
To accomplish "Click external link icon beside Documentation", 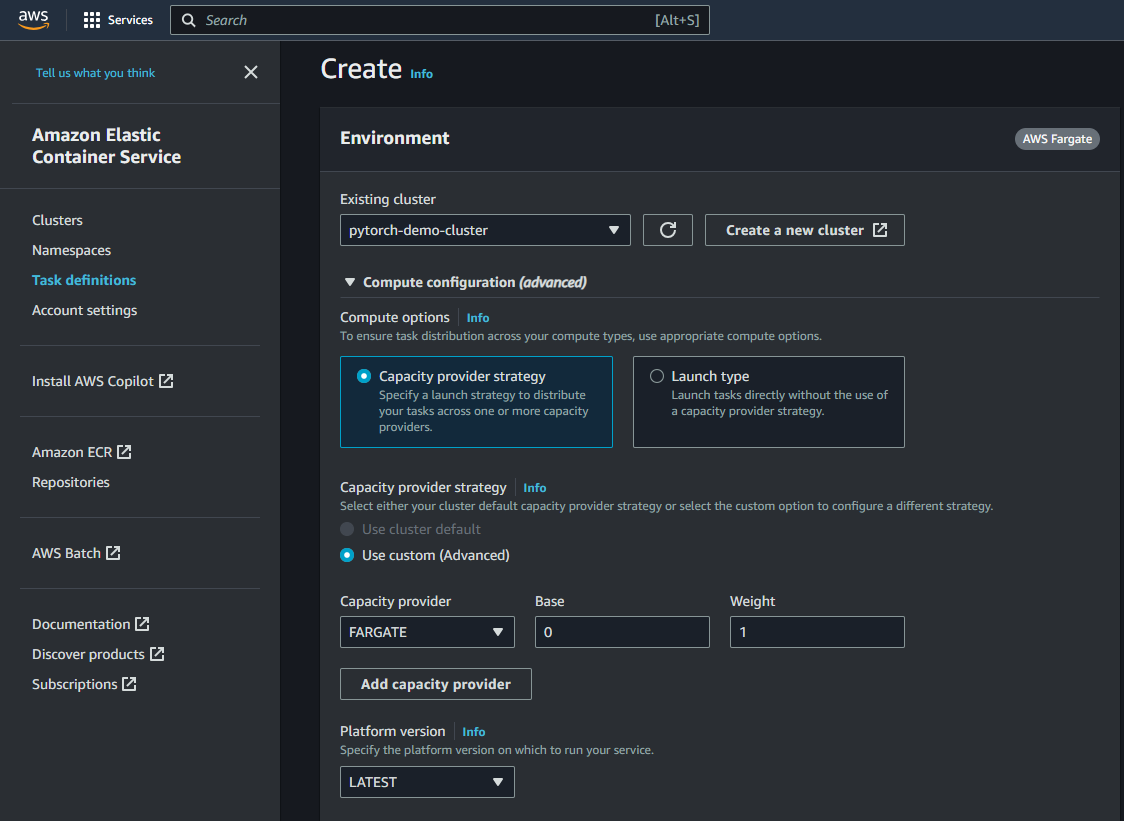I will pyautogui.click(x=143, y=624).
